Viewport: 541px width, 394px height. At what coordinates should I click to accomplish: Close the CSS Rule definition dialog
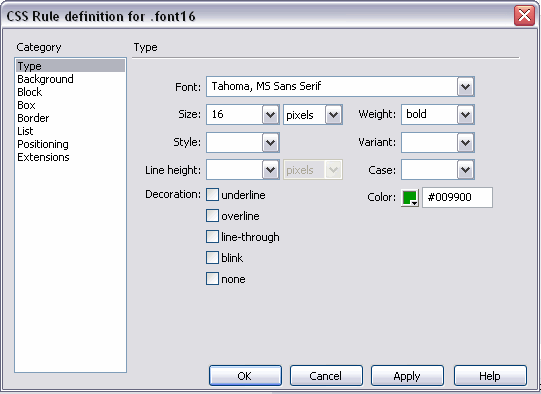pyautogui.click(x=524, y=16)
